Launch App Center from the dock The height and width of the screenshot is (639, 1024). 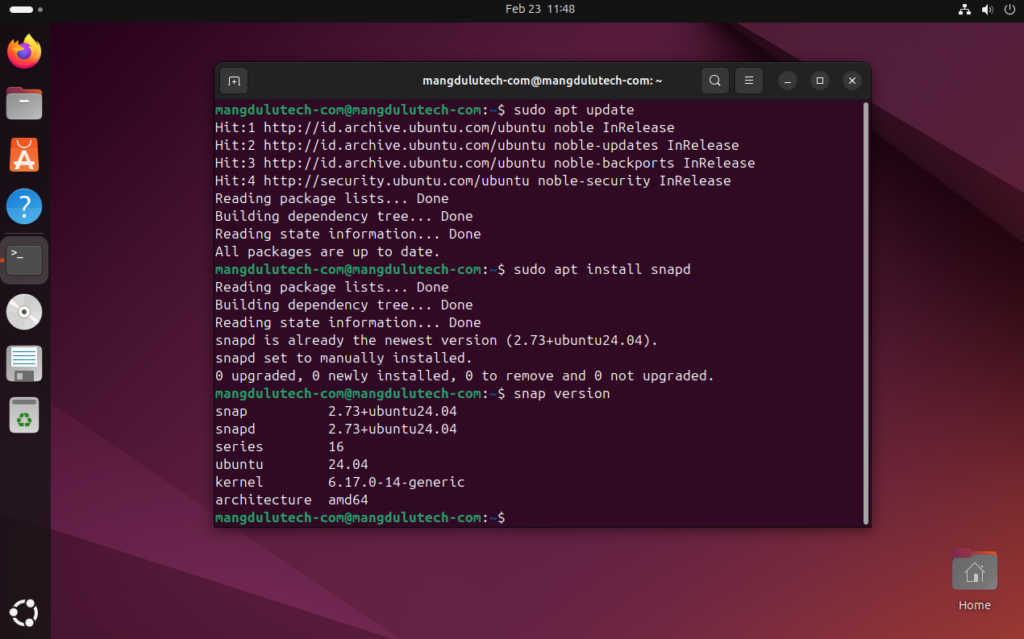tap(24, 154)
